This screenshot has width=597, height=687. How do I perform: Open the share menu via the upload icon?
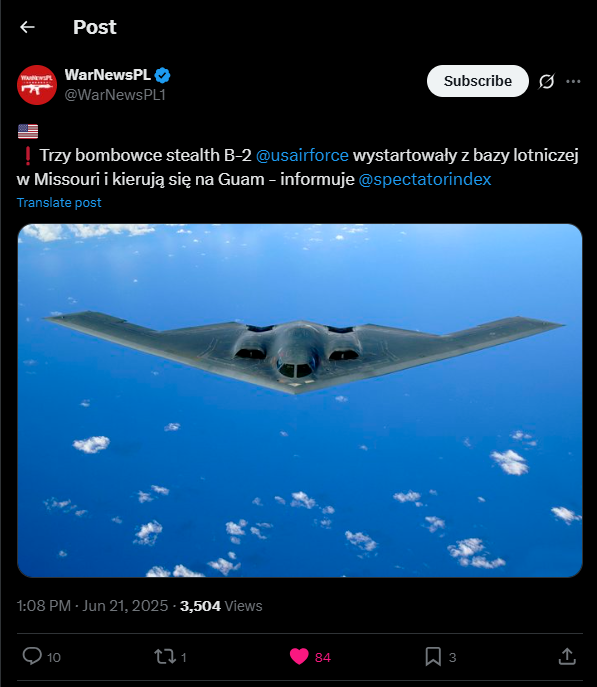[x=567, y=656]
